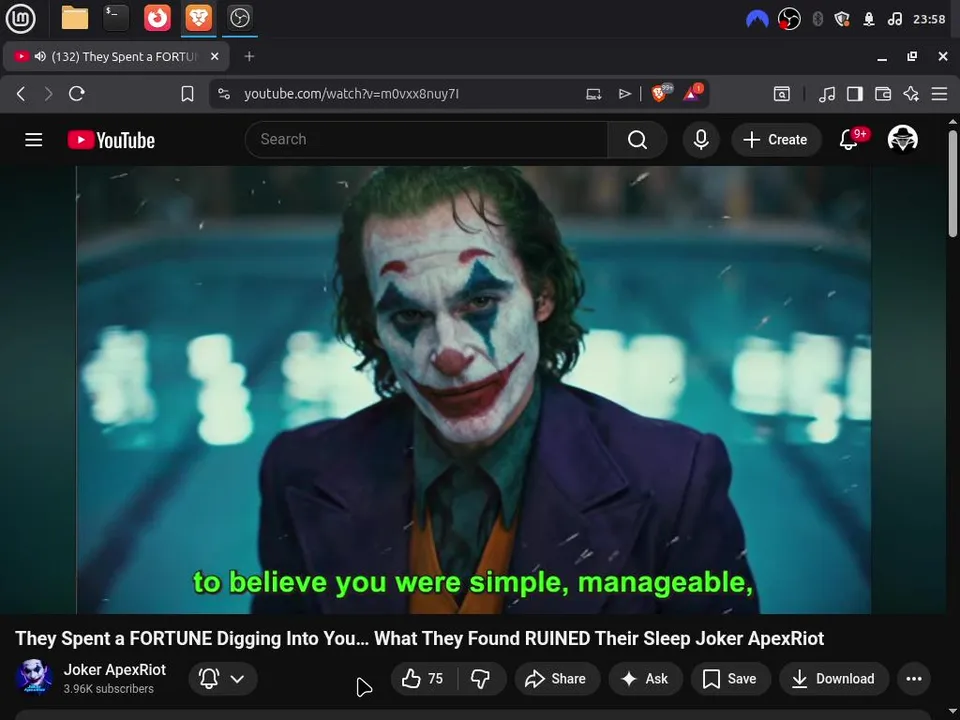Viewport: 960px width, 720px height.
Task: Open the account avatar menu
Action: 902,139
